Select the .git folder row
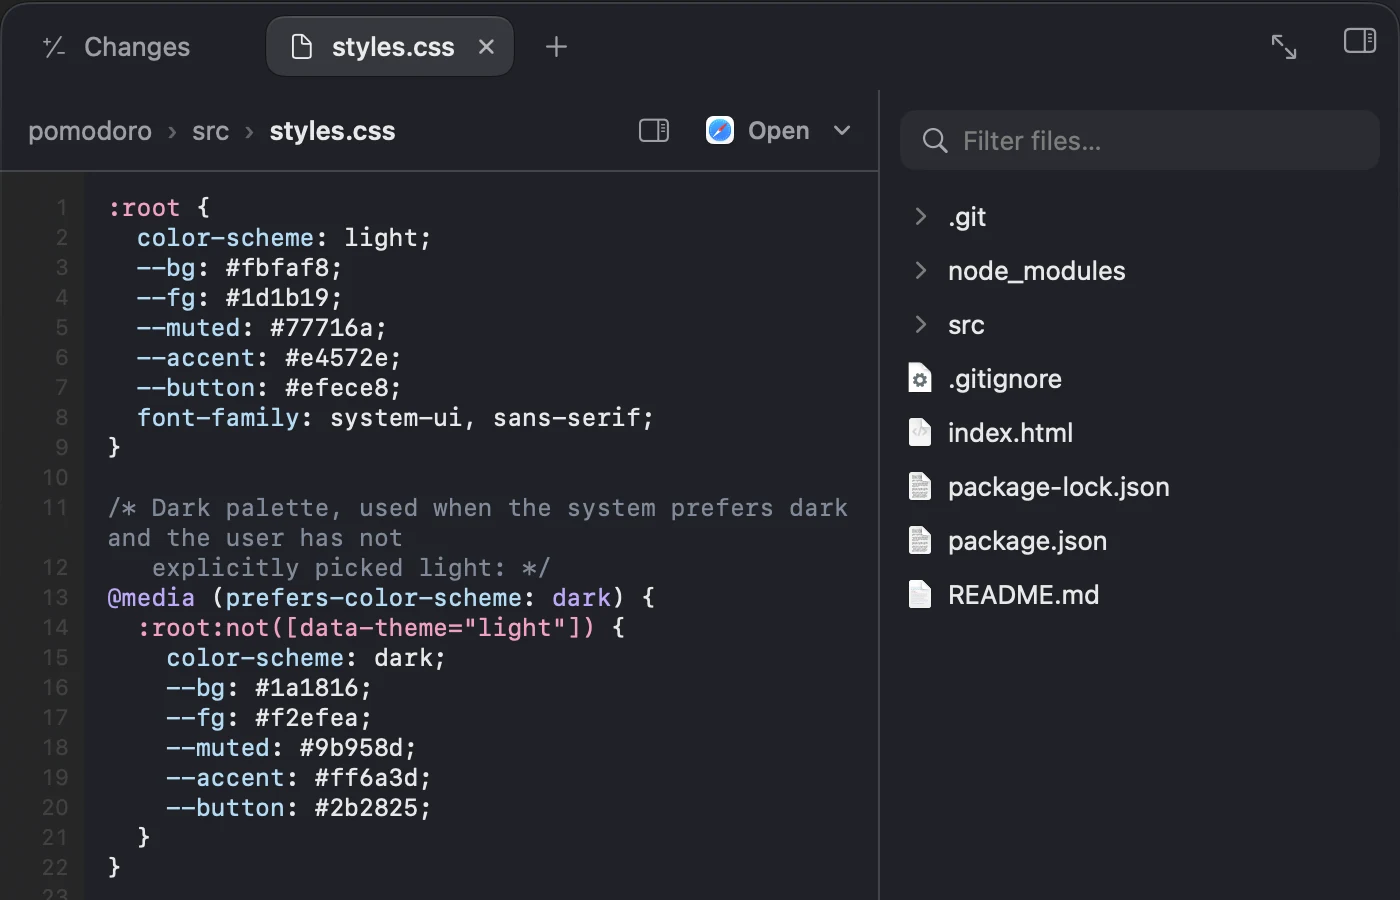The width and height of the screenshot is (1400, 900). [x=1140, y=217]
